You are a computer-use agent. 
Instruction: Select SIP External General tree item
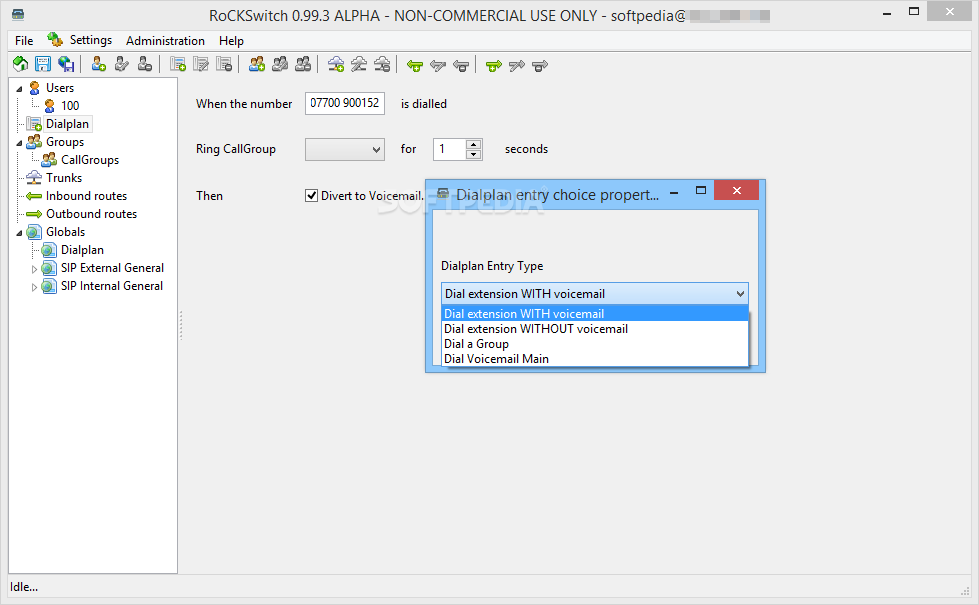tap(112, 268)
